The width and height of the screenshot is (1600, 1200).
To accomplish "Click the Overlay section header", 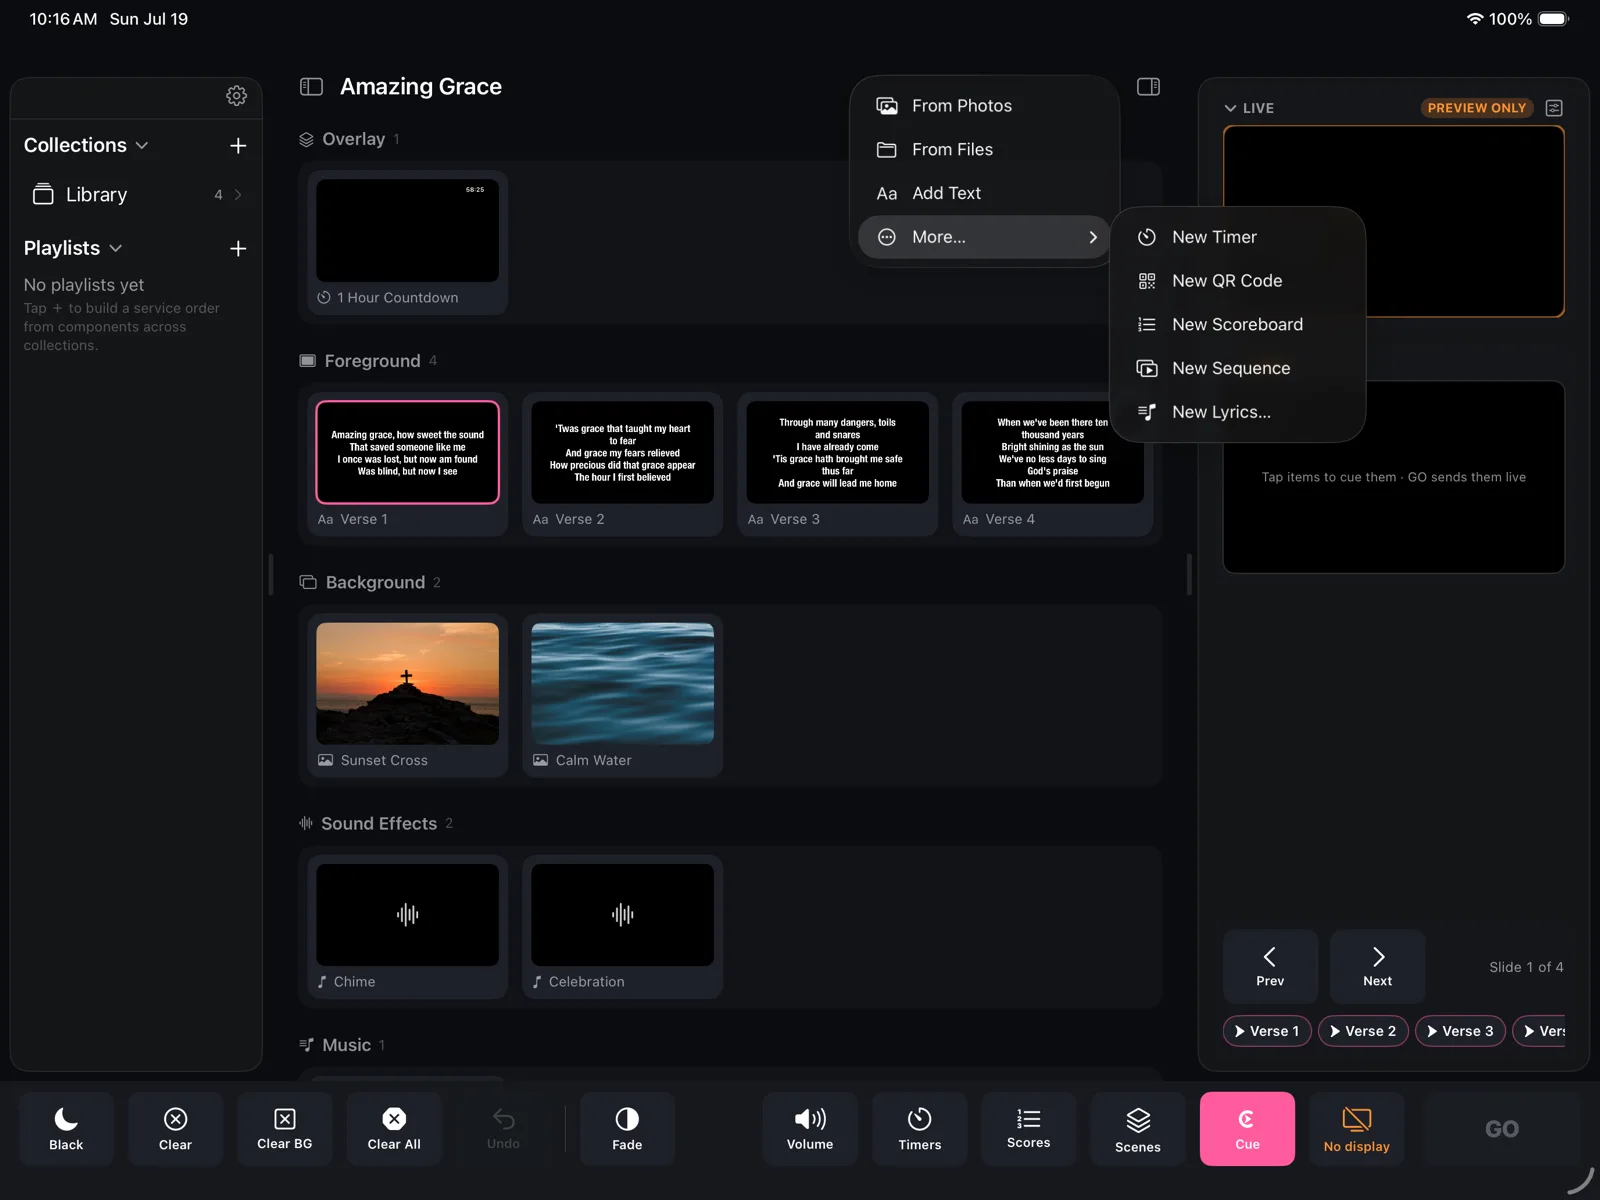I will [x=349, y=139].
